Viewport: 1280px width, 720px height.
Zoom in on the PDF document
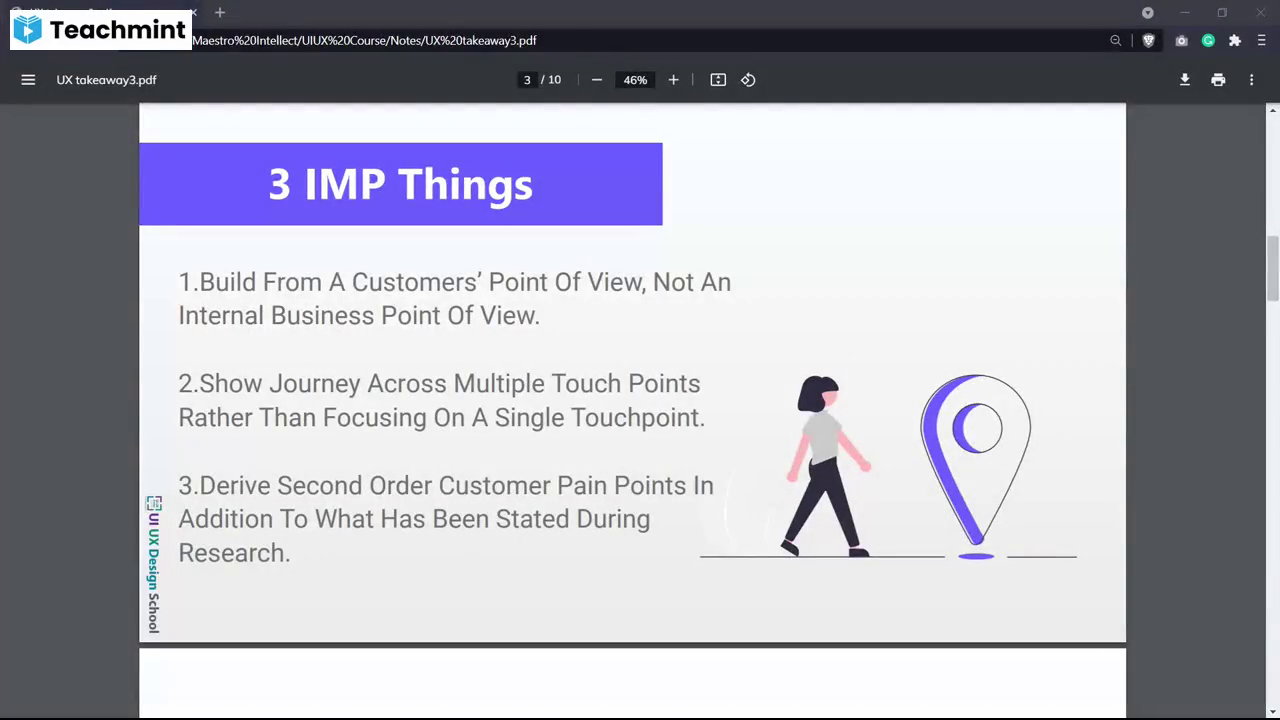coord(673,80)
